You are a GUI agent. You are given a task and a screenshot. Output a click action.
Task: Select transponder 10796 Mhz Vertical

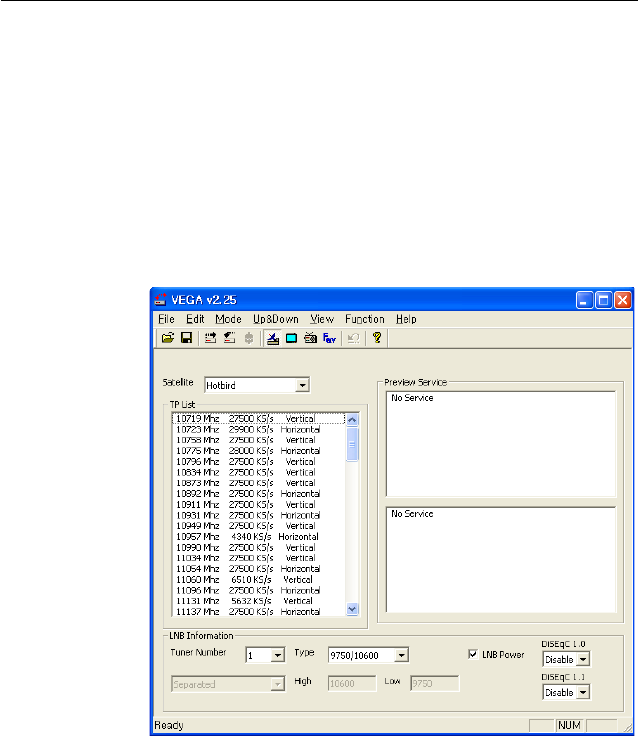[x=259, y=462]
